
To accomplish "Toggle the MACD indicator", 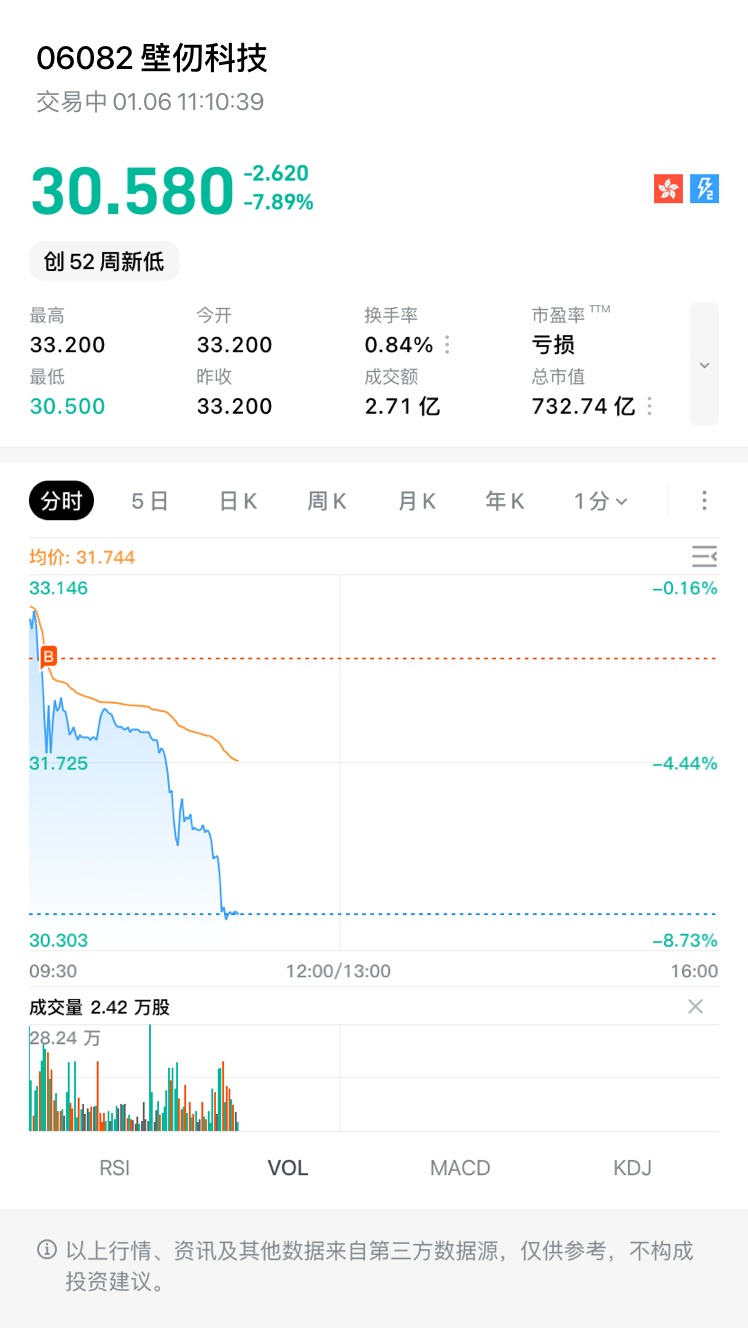I will (x=460, y=1167).
